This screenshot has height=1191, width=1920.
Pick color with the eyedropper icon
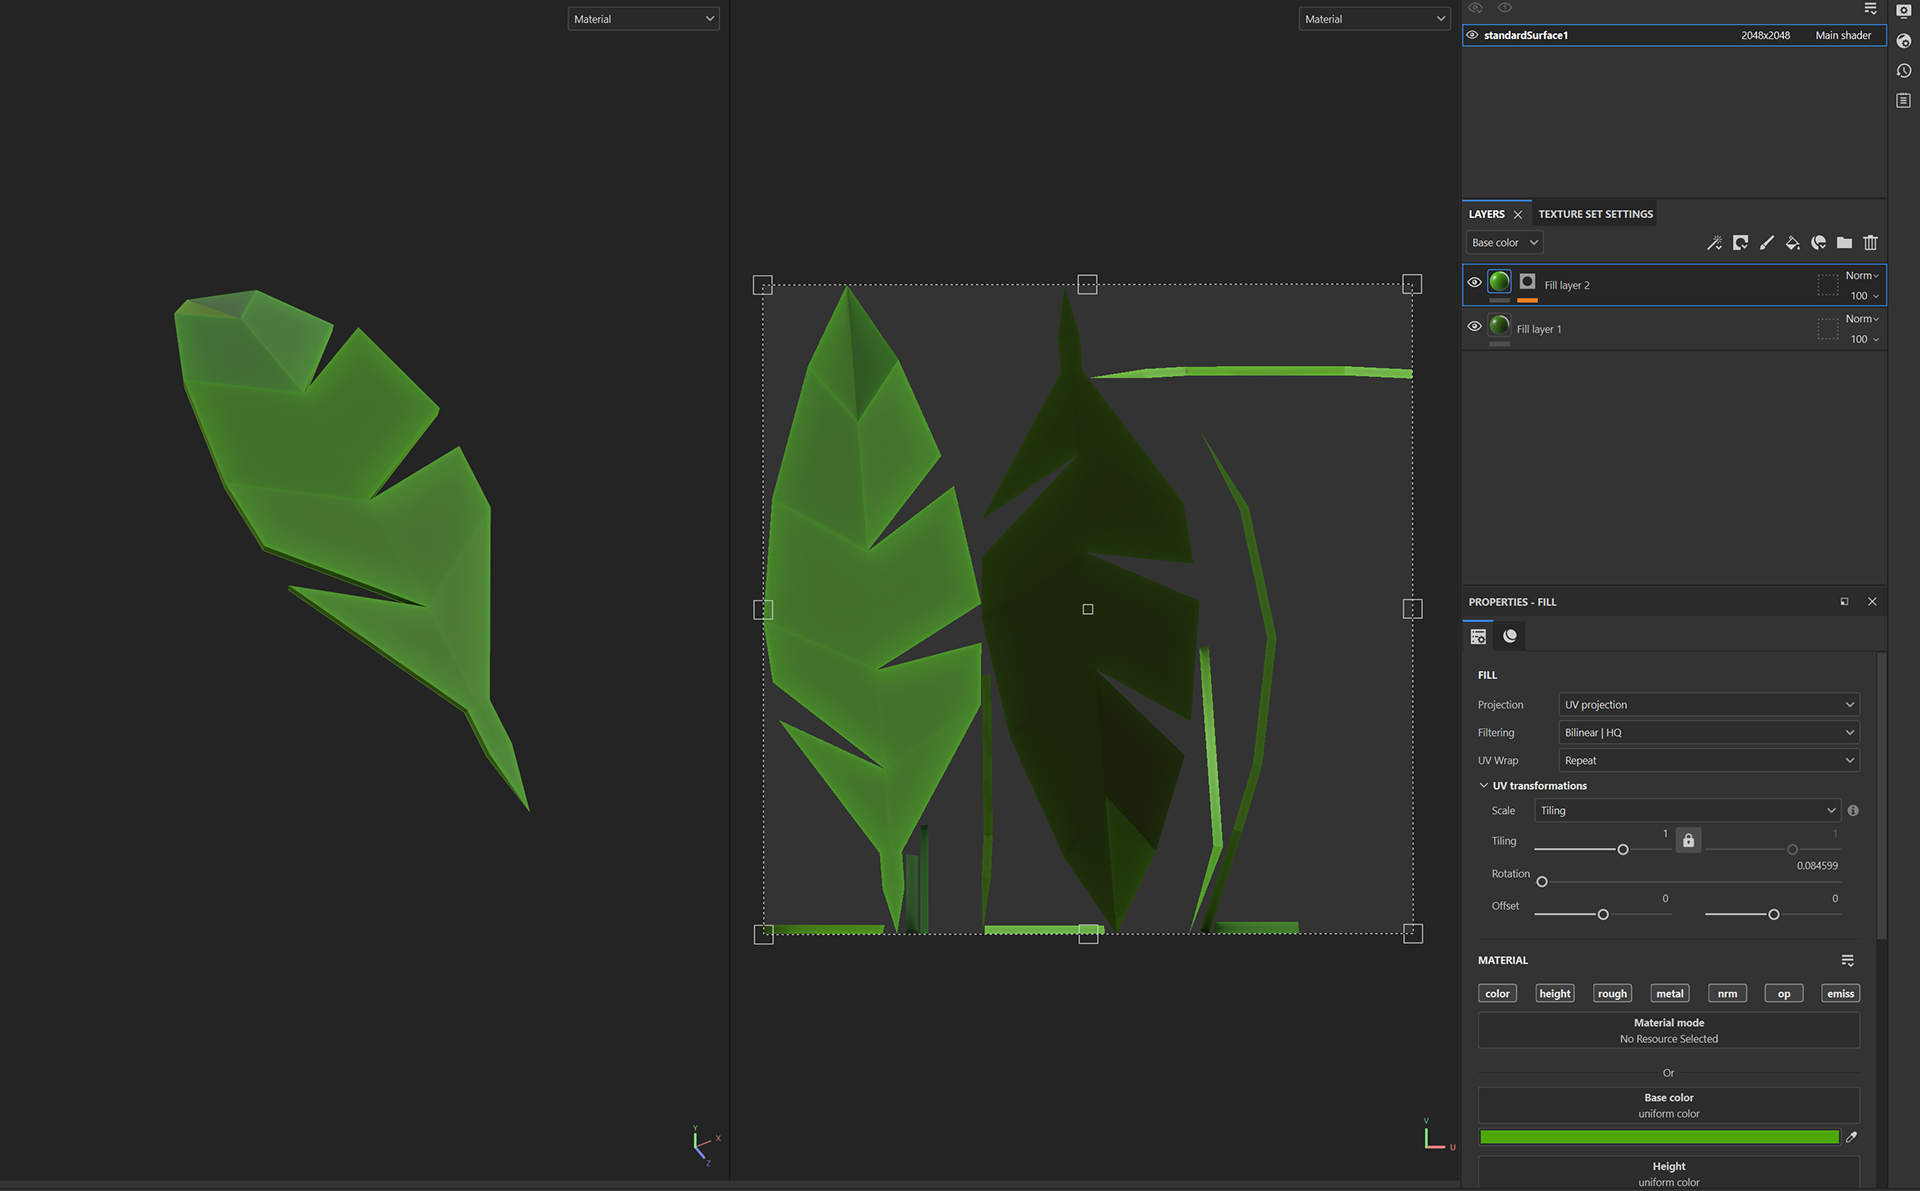click(x=1851, y=1137)
